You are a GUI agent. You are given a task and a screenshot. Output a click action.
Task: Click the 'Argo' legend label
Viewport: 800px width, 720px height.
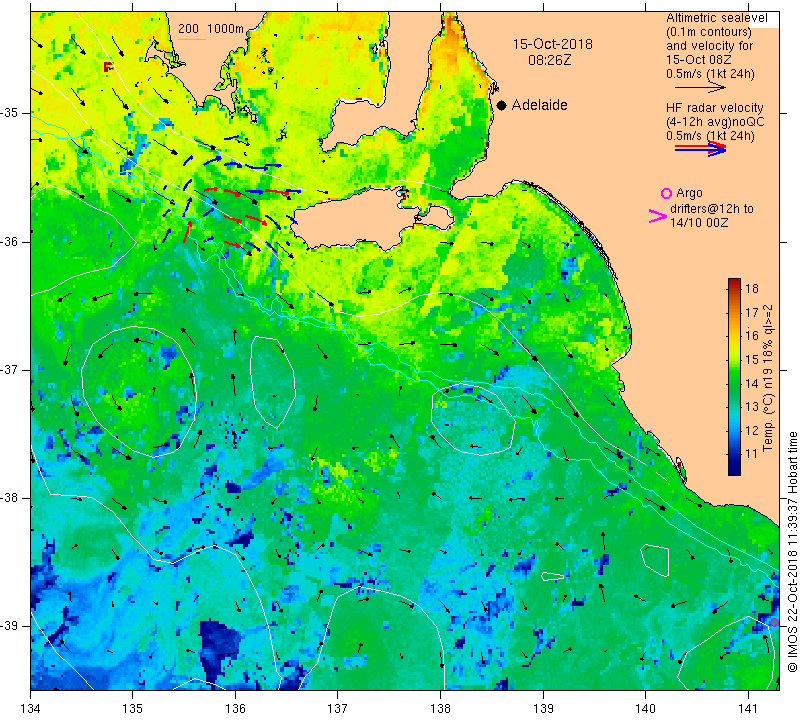pos(689,193)
